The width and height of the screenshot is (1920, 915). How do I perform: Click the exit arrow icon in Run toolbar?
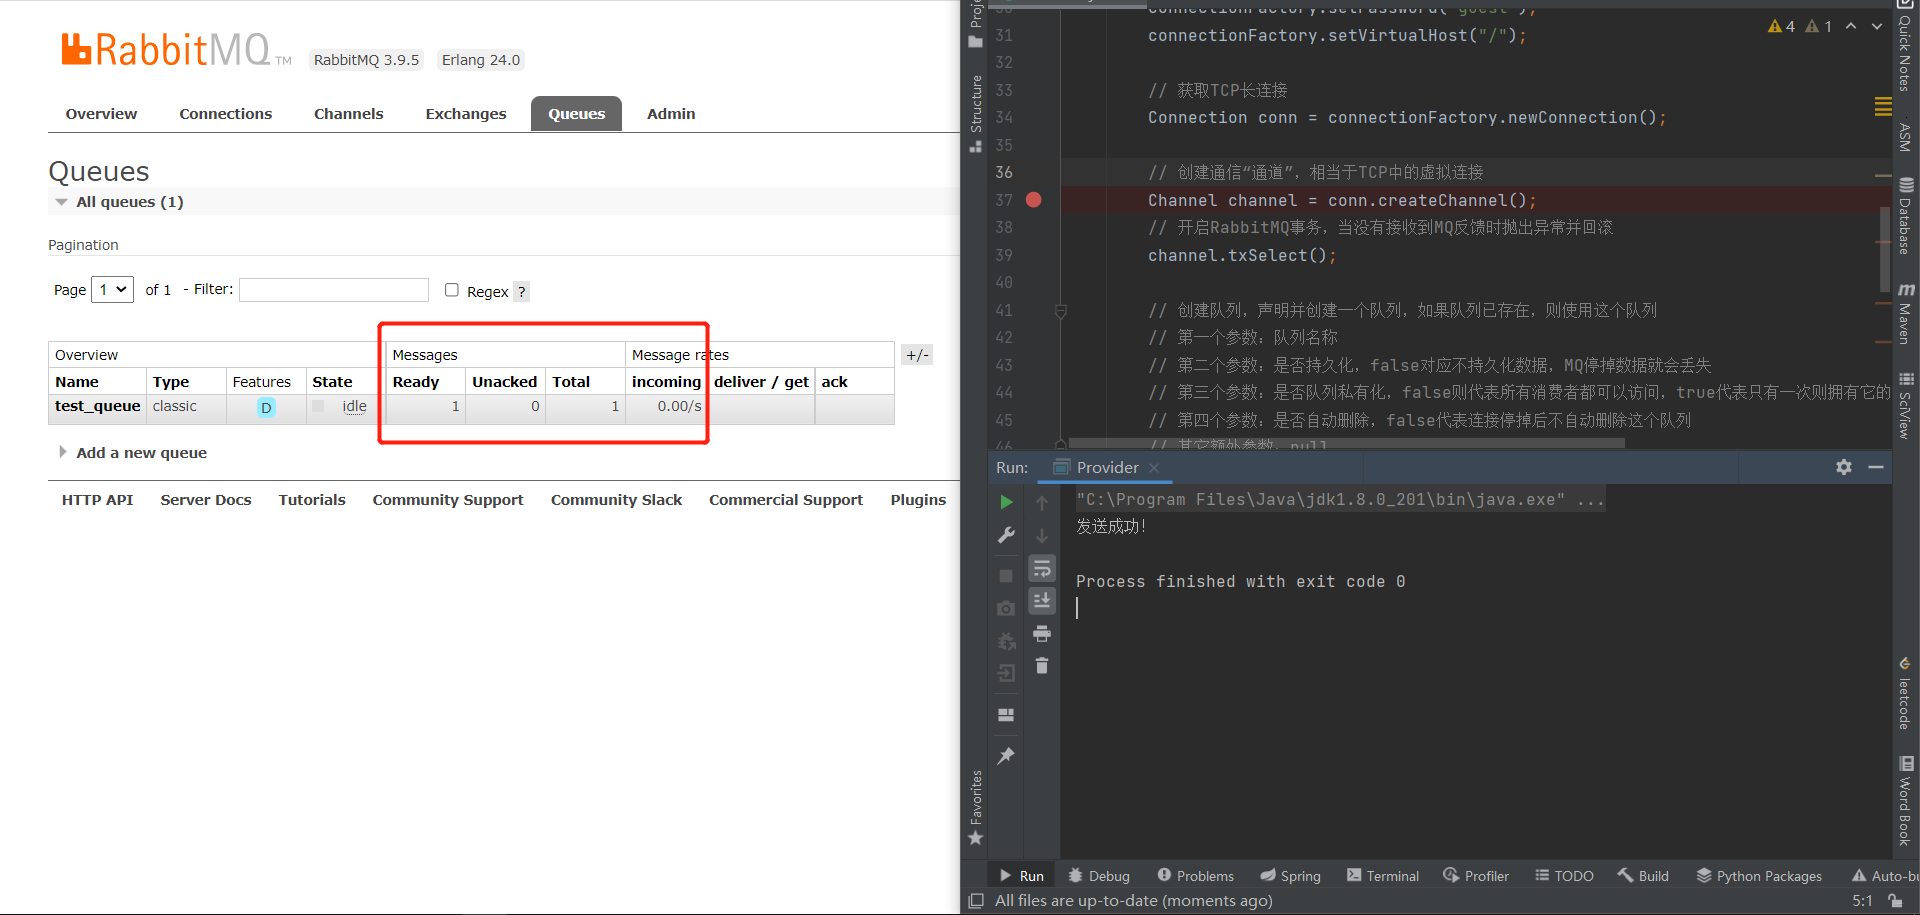pyautogui.click(x=1006, y=673)
